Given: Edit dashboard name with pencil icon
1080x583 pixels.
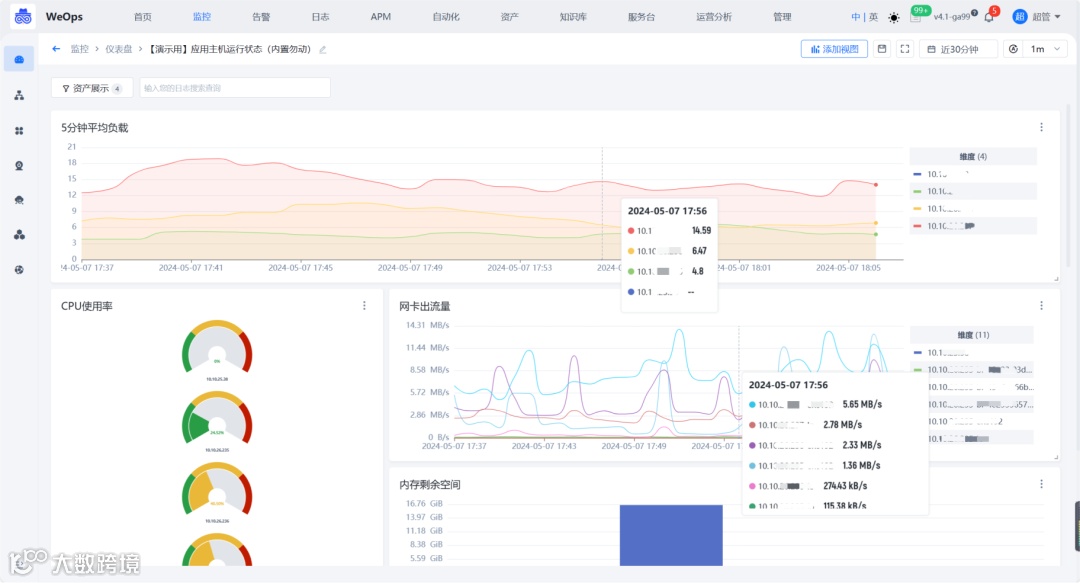Looking at the screenshot, I should [x=322, y=50].
